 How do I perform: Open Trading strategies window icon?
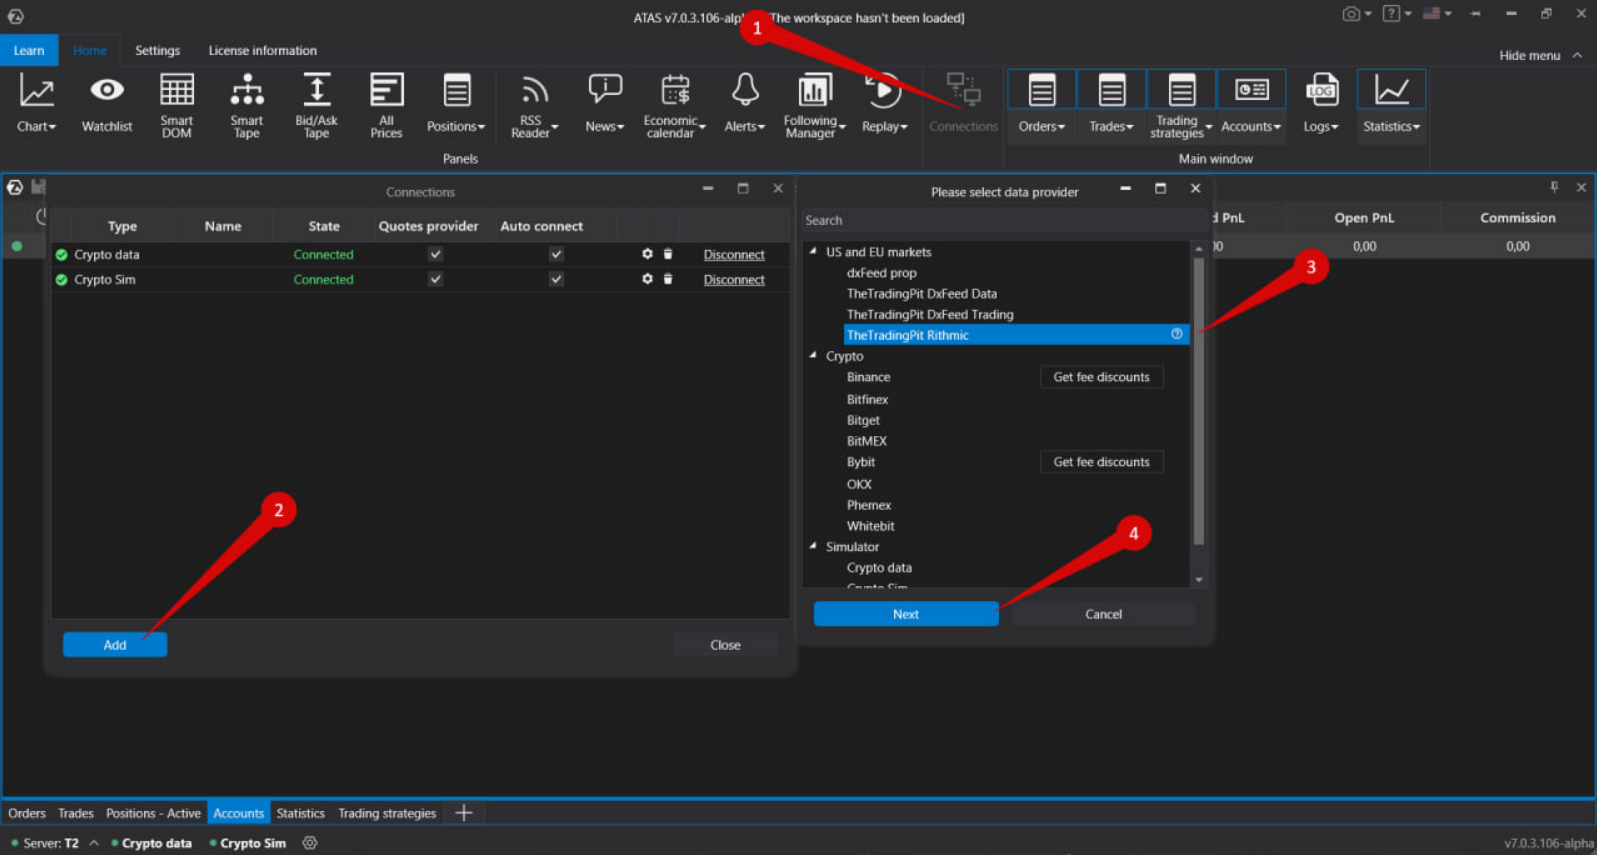[1182, 90]
